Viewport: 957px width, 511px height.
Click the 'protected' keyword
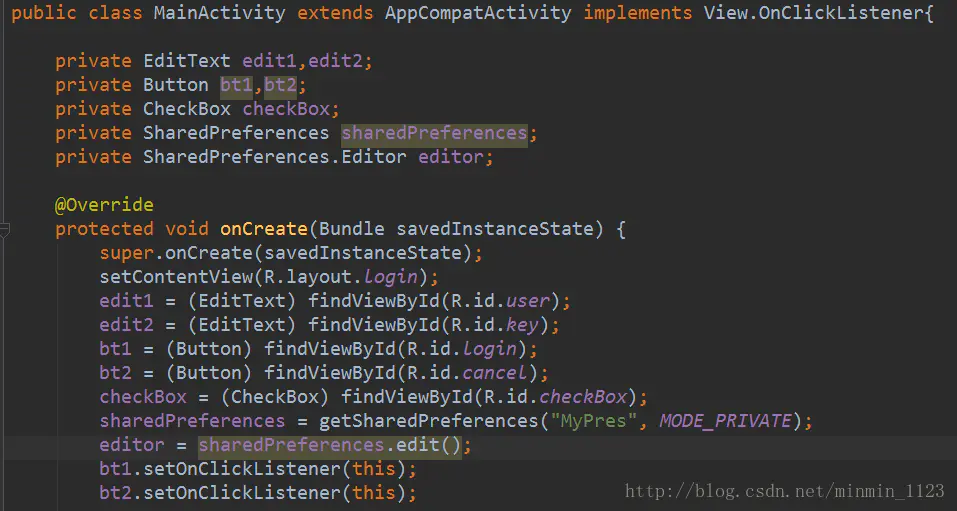coord(104,229)
